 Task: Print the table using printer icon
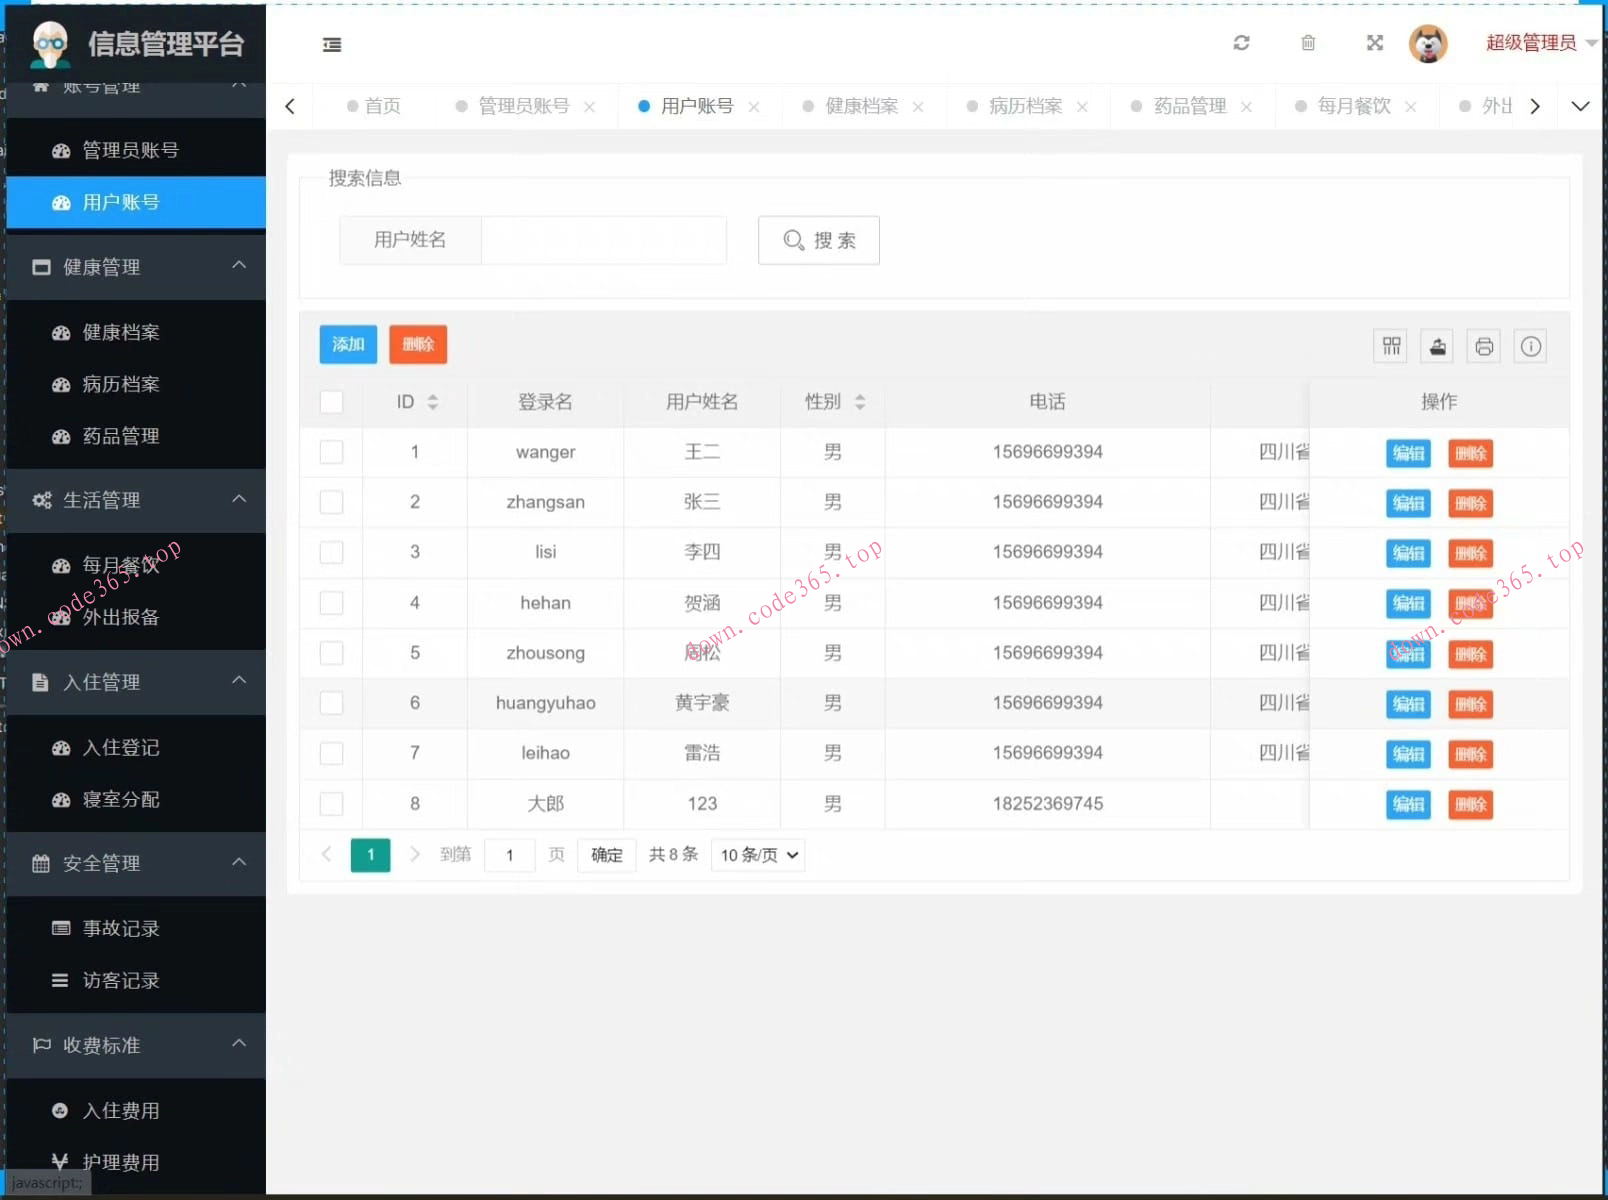point(1484,346)
